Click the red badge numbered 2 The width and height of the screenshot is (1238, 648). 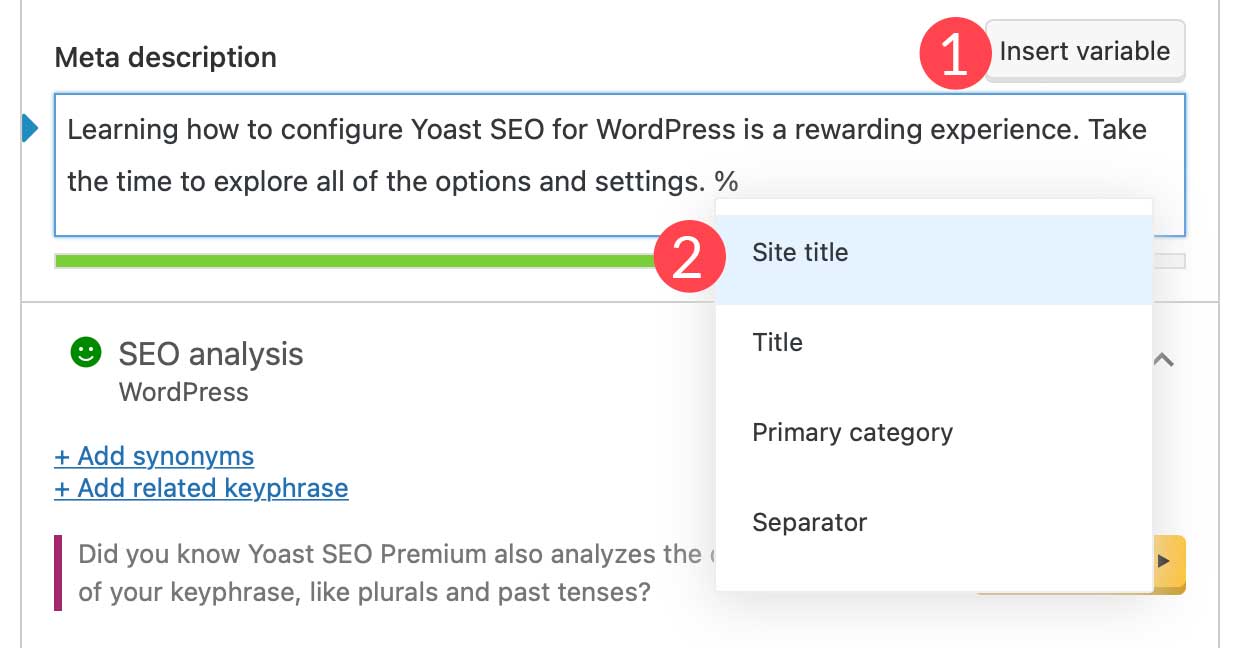(690, 258)
